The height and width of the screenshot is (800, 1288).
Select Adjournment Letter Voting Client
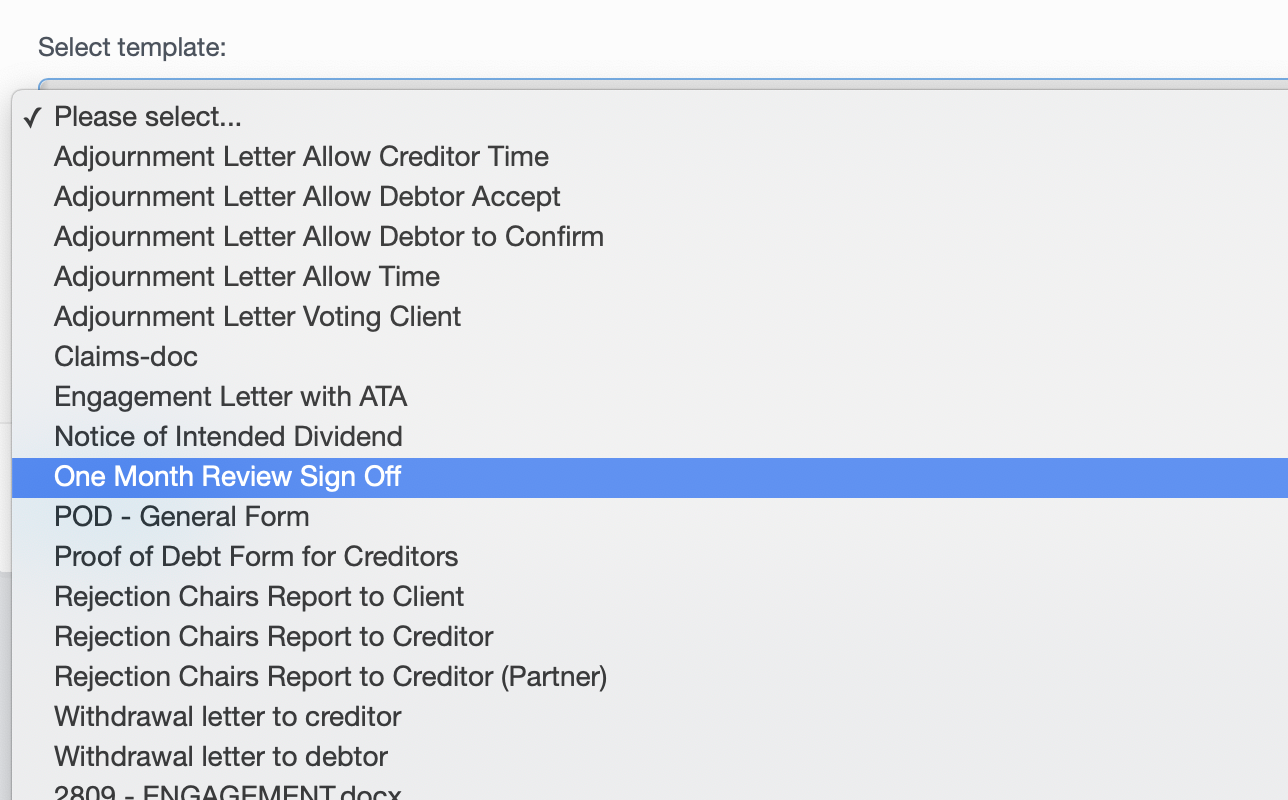pyautogui.click(x=257, y=317)
